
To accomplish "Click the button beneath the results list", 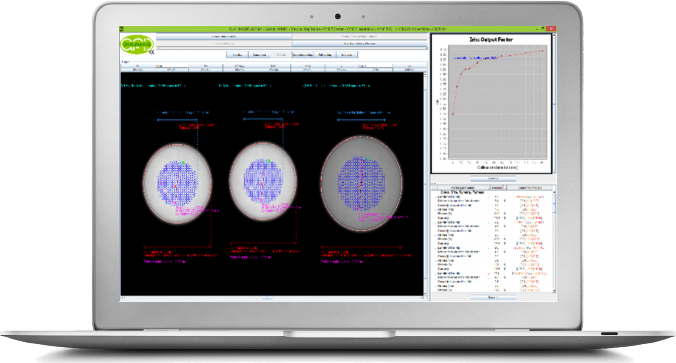I will pos(493,297).
